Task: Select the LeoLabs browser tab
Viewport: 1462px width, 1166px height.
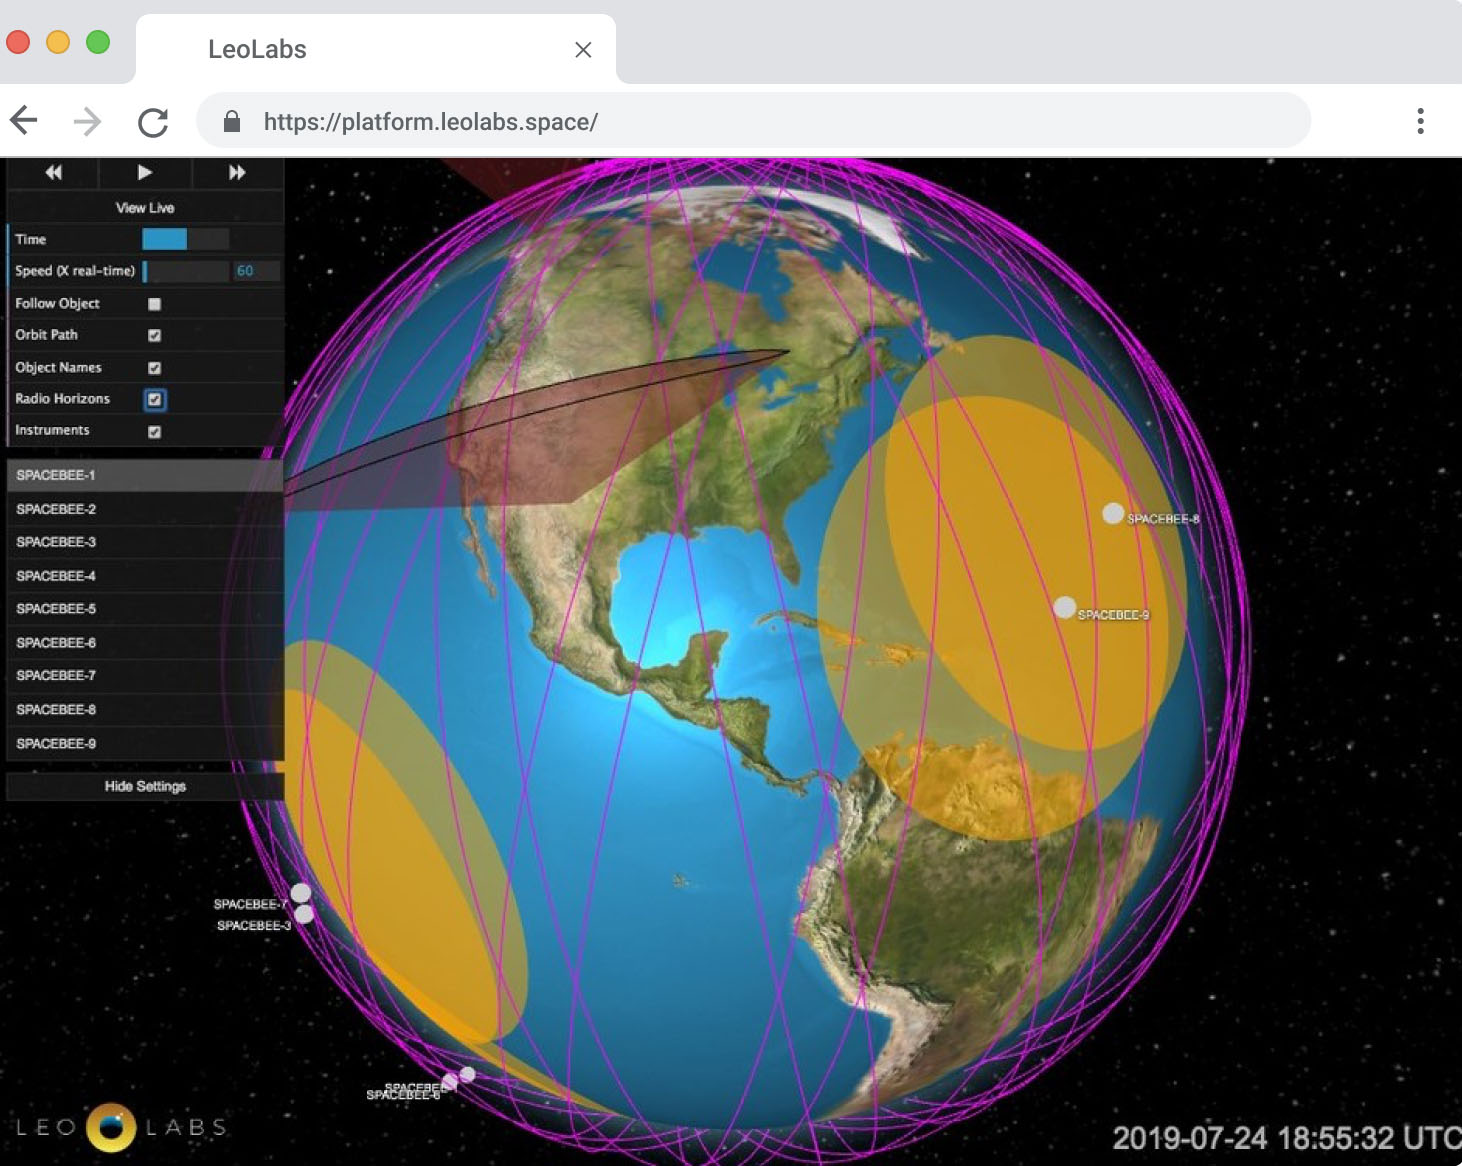Action: tap(375, 49)
